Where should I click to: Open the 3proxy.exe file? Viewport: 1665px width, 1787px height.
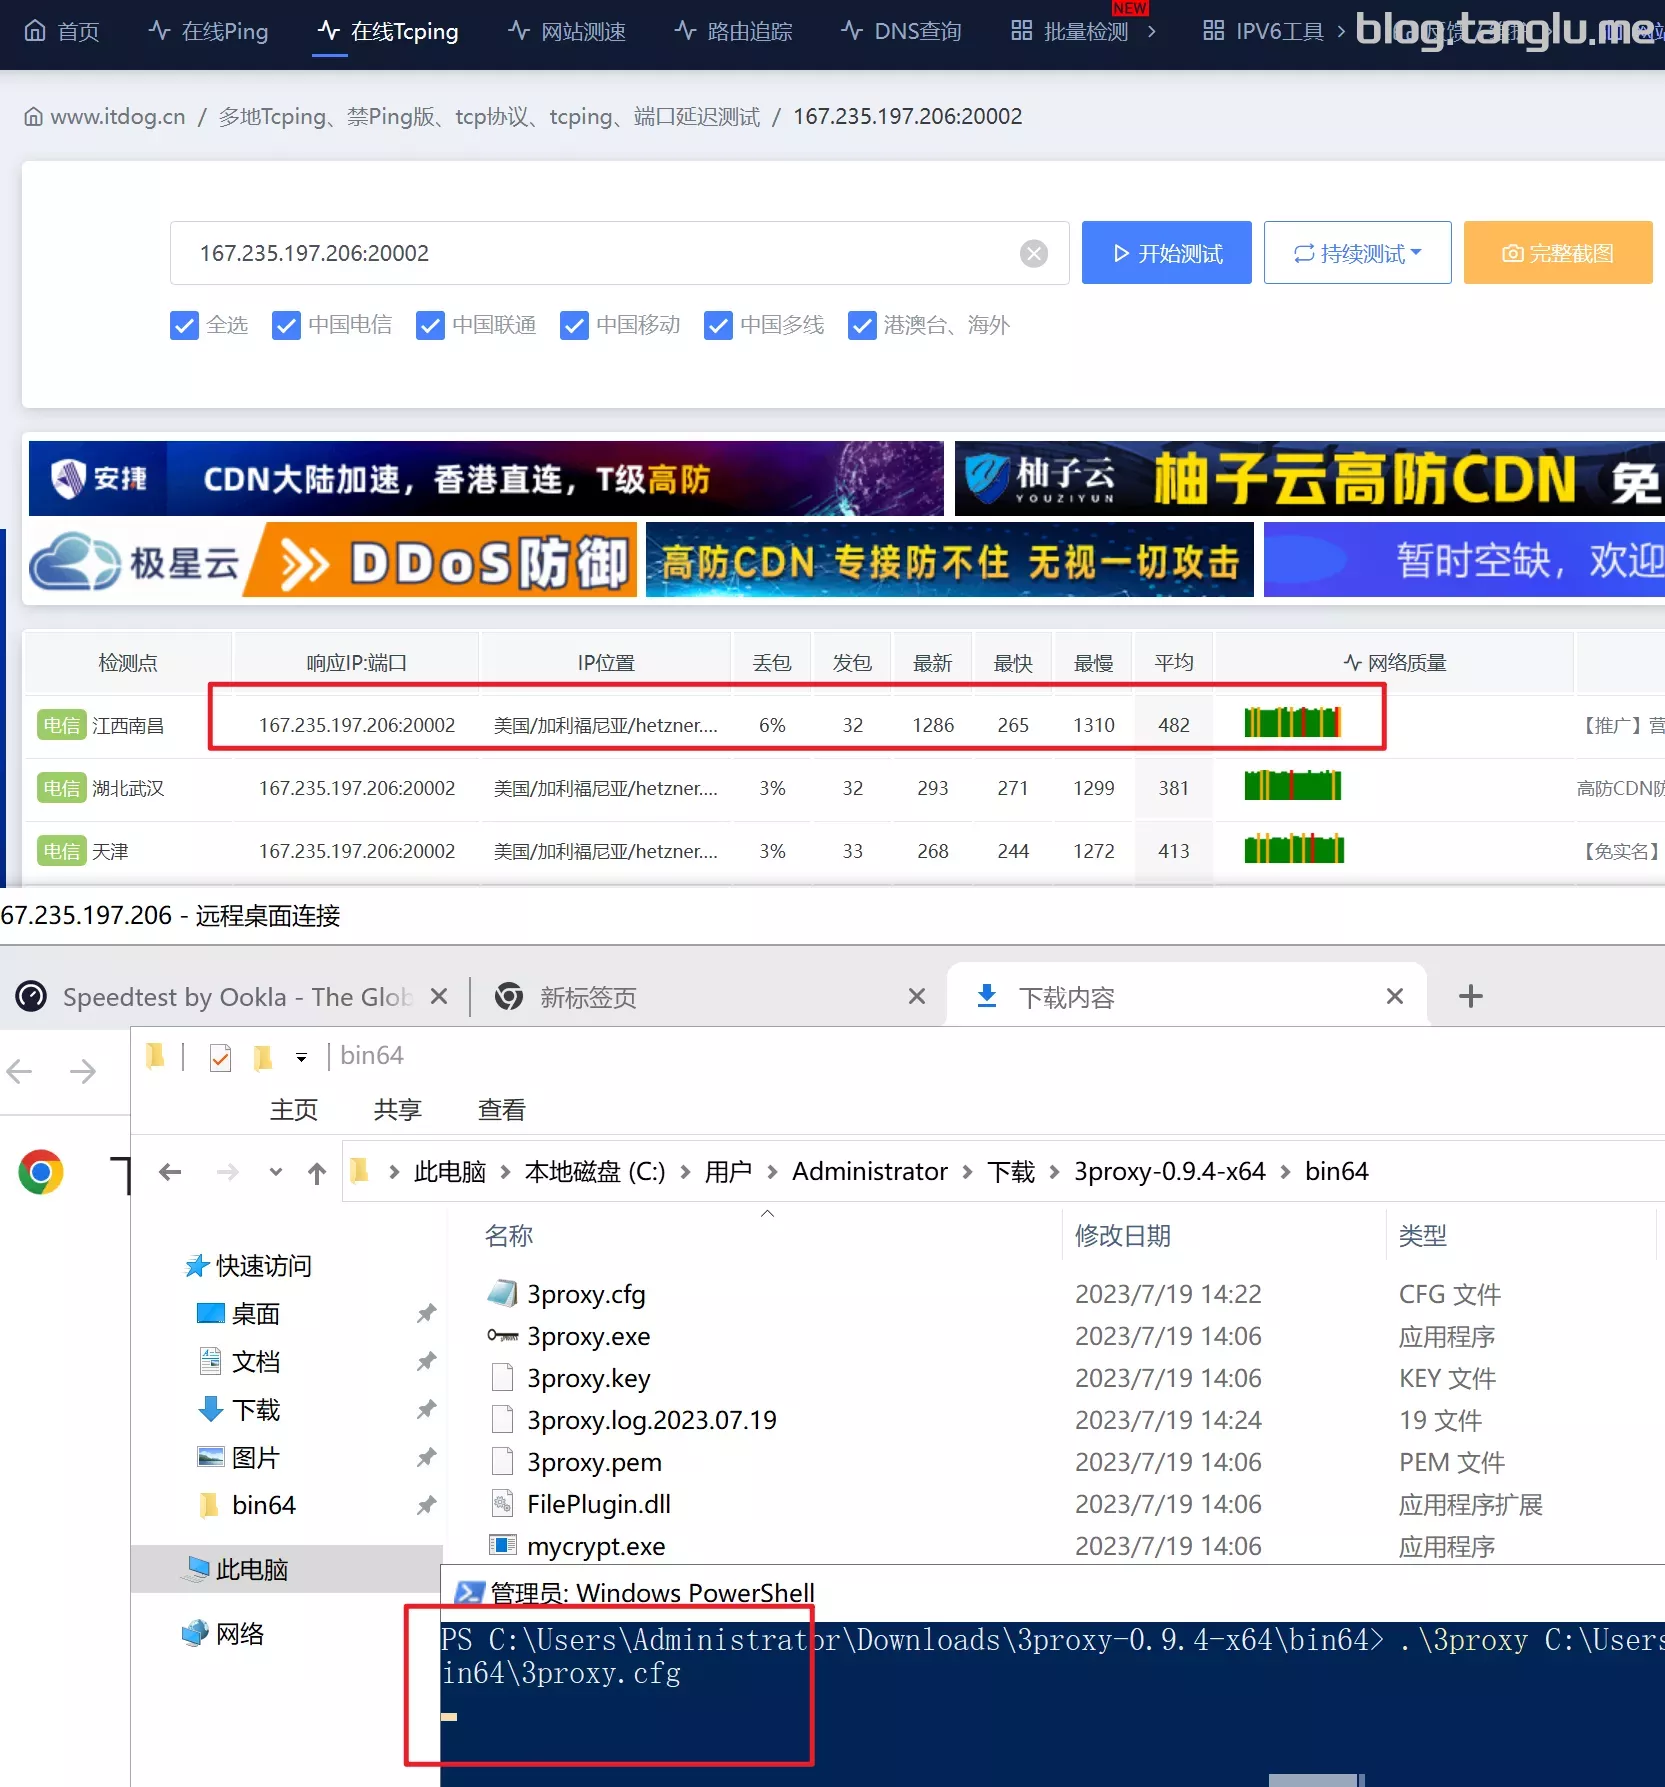pyautogui.click(x=588, y=1336)
